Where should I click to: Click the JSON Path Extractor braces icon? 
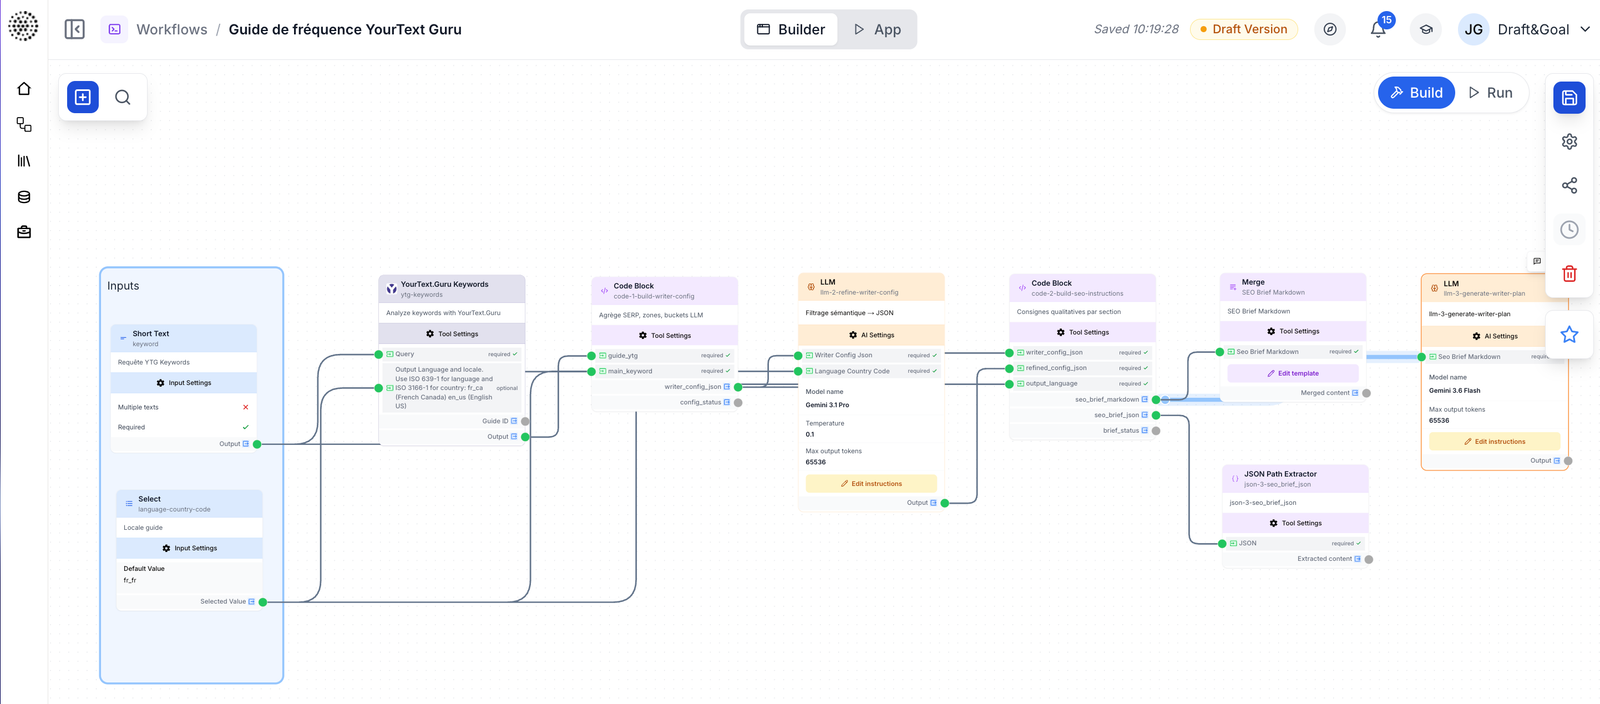[1235, 478]
